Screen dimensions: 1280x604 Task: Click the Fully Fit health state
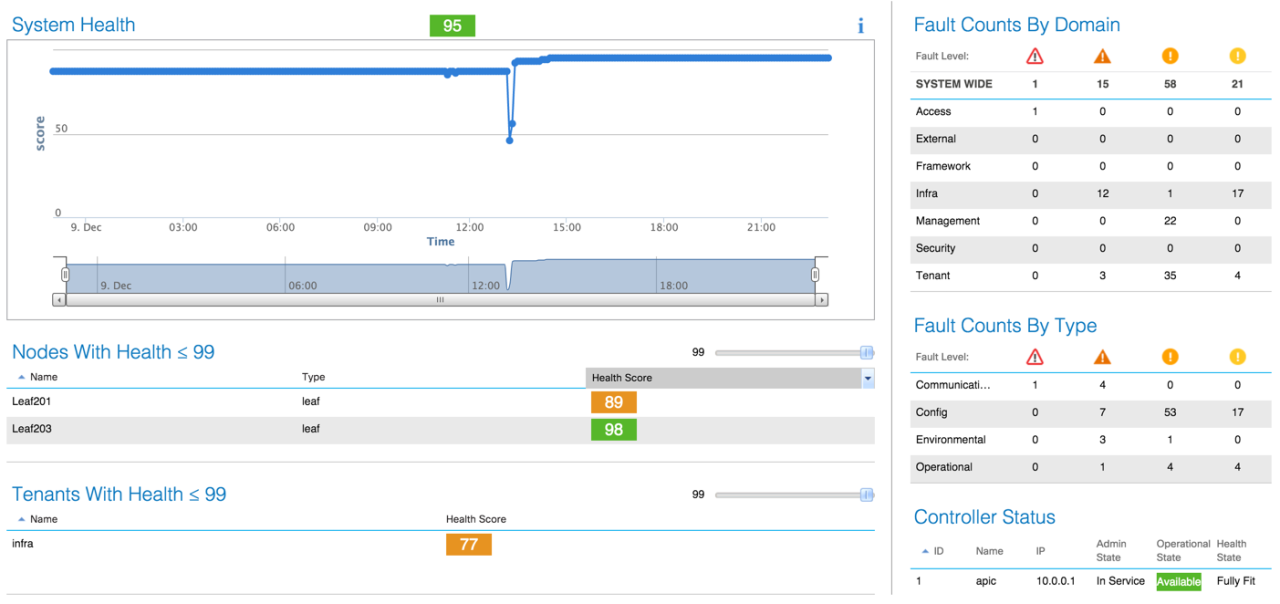click(1236, 581)
